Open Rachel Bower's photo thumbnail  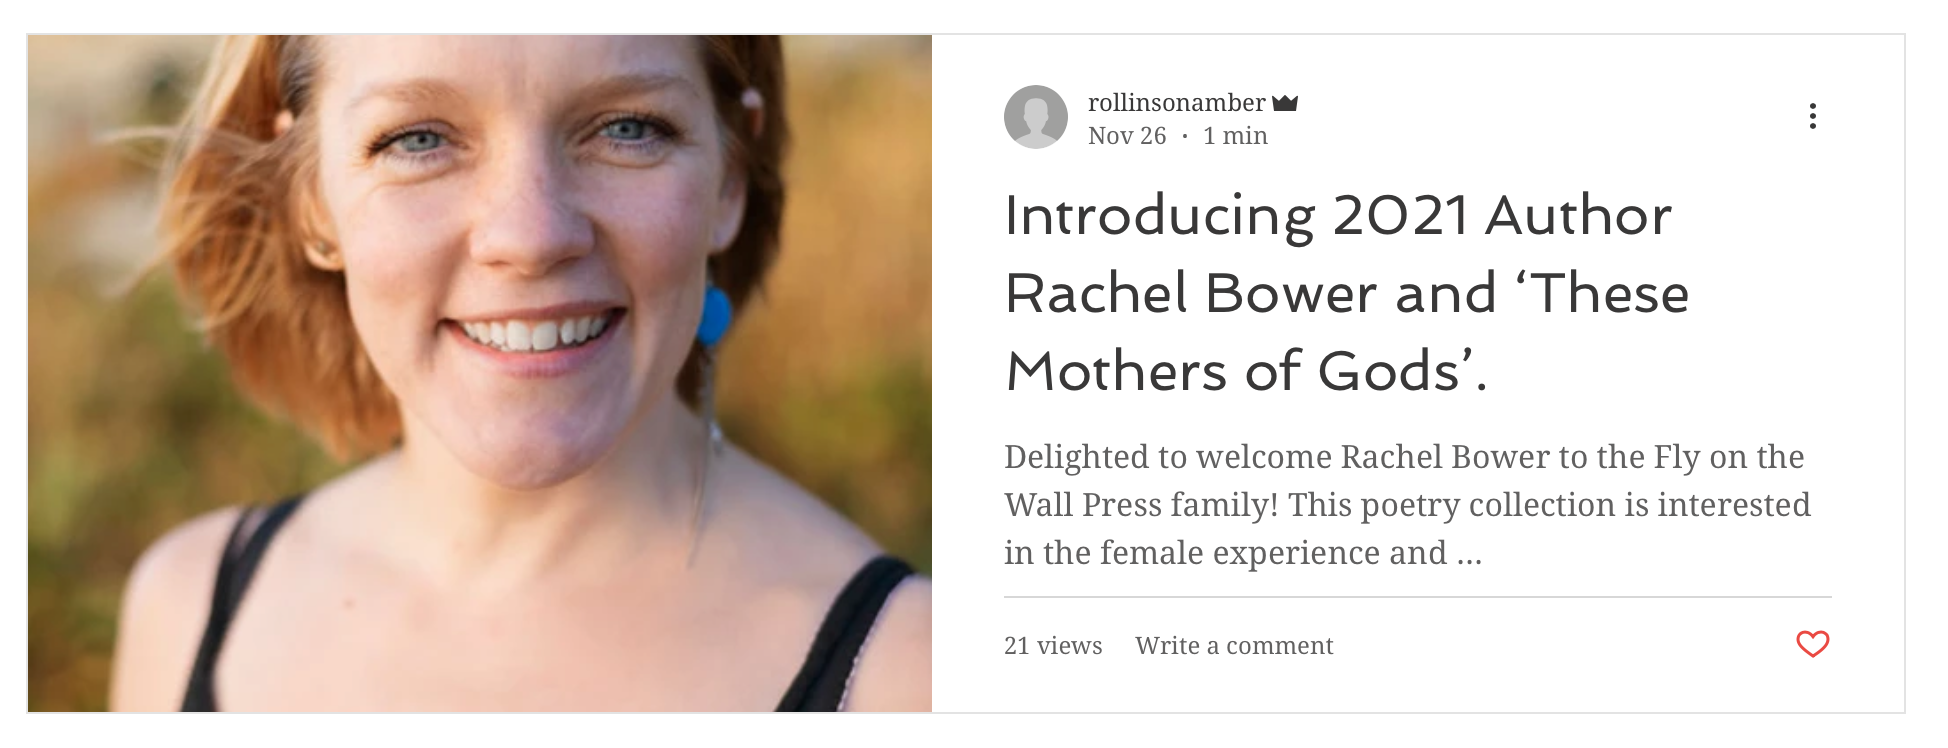tap(480, 374)
